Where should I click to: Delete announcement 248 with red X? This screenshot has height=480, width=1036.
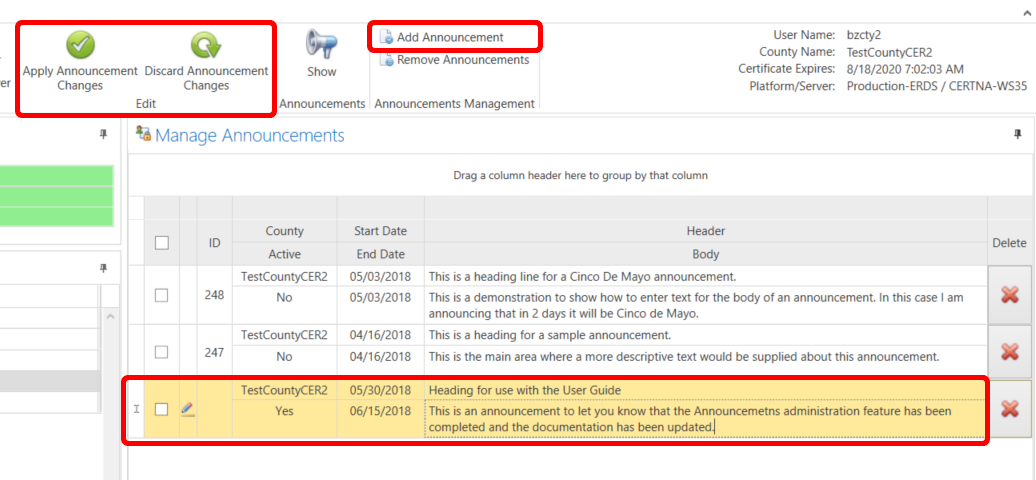tap(1010, 295)
